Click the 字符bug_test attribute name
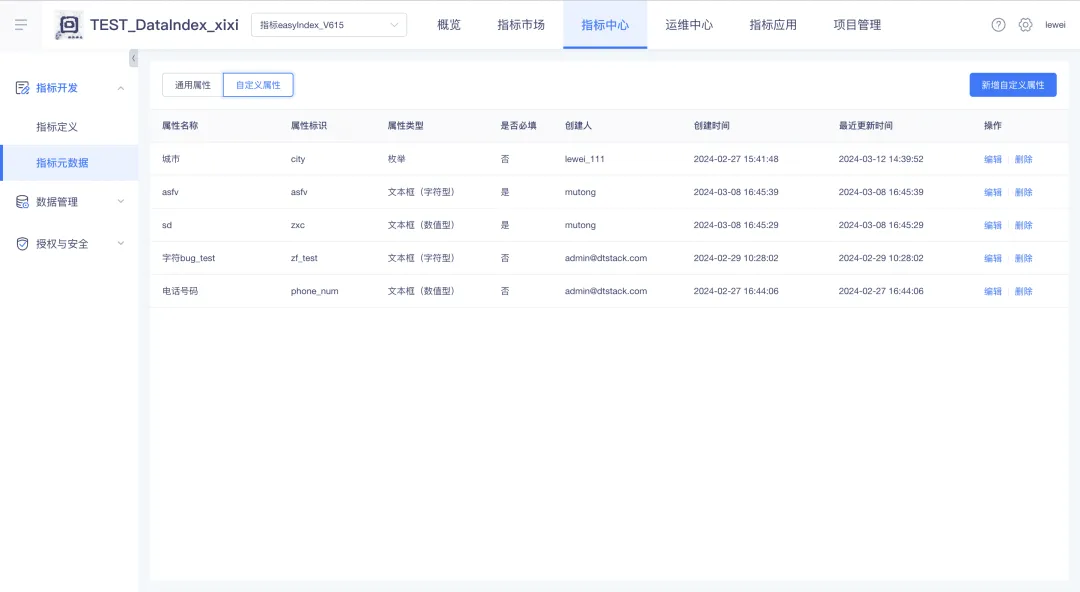The image size is (1080, 592). click(188, 258)
